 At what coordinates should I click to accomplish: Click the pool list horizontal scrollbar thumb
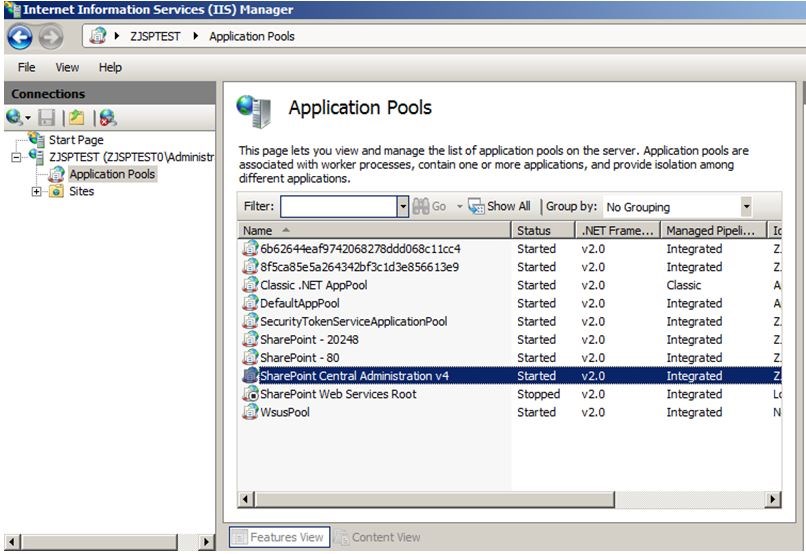tap(434, 499)
